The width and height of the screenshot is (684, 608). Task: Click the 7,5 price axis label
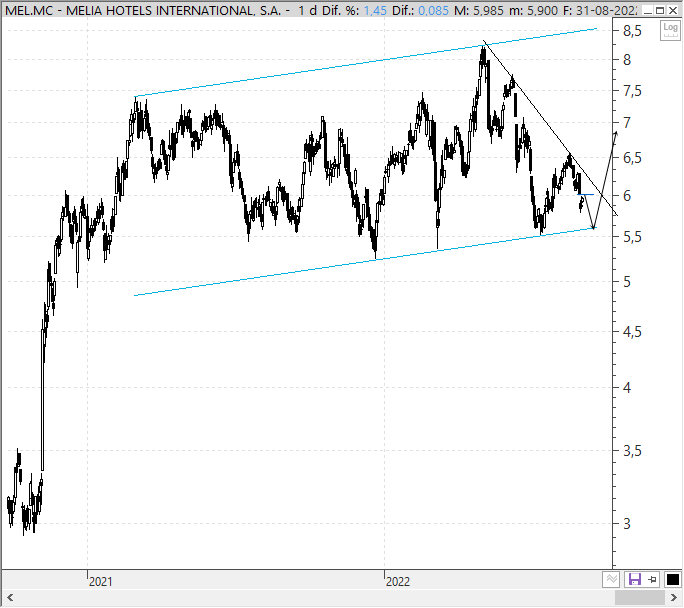[x=632, y=91]
